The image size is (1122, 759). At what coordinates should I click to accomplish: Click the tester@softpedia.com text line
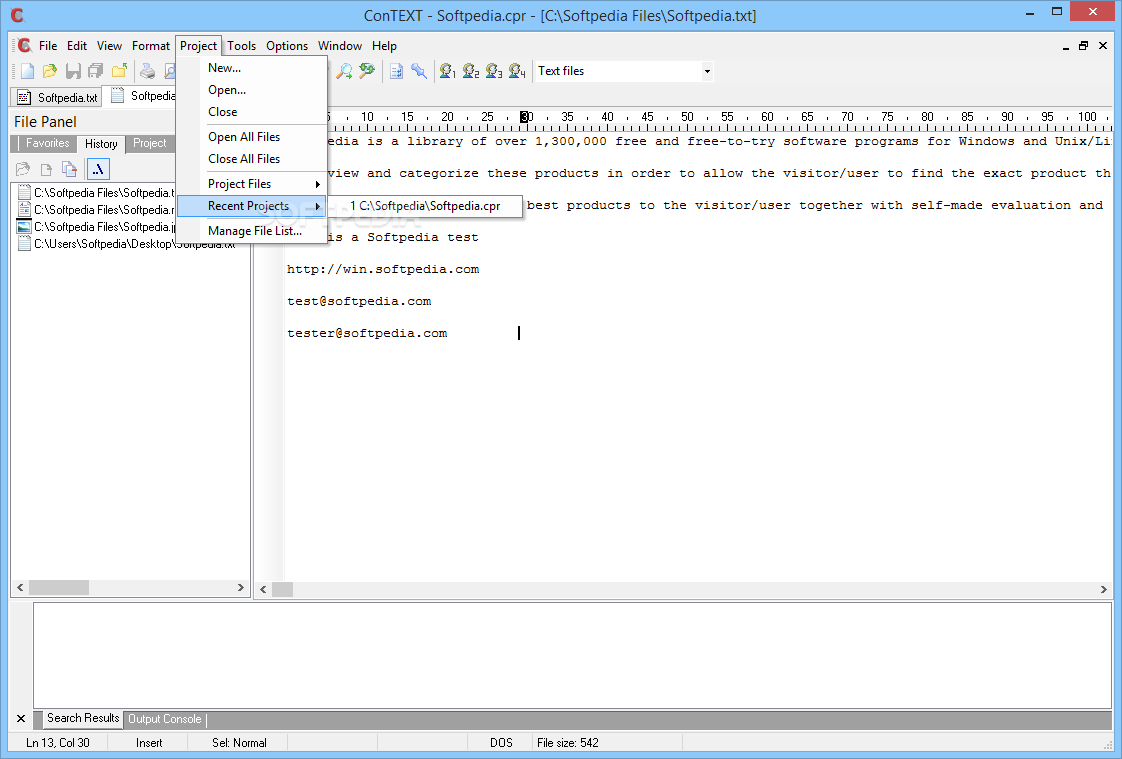point(367,333)
